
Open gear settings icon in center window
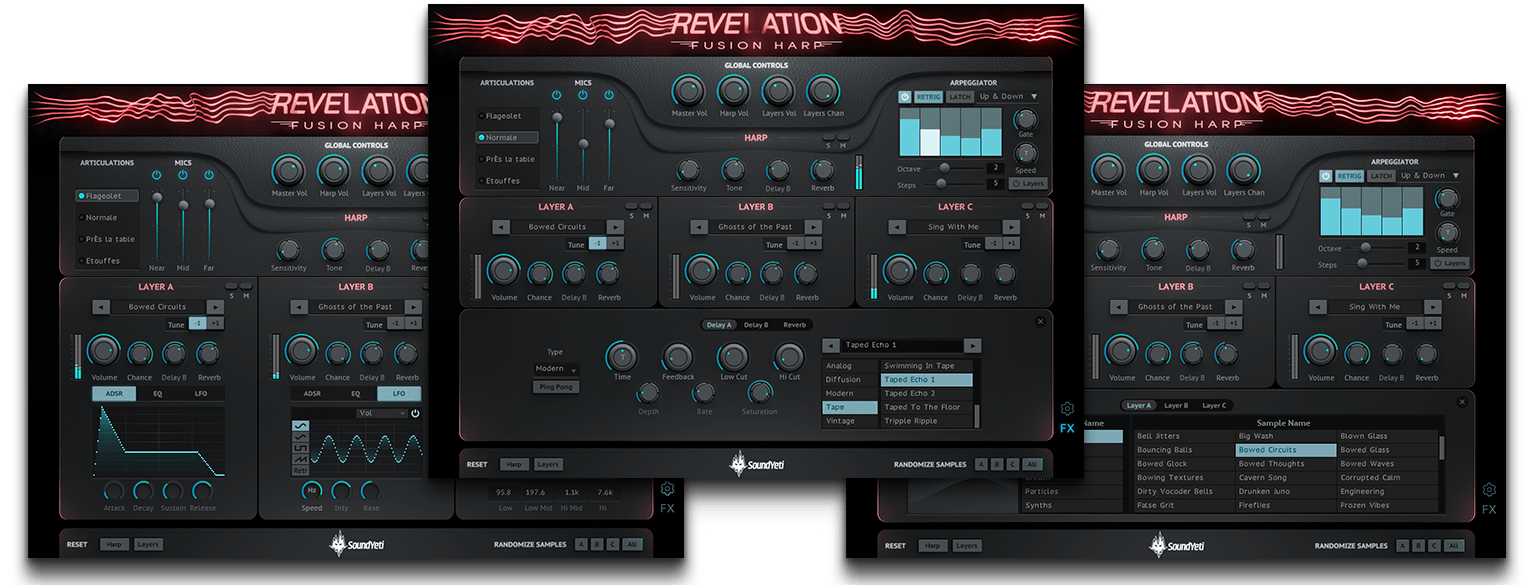1067,409
